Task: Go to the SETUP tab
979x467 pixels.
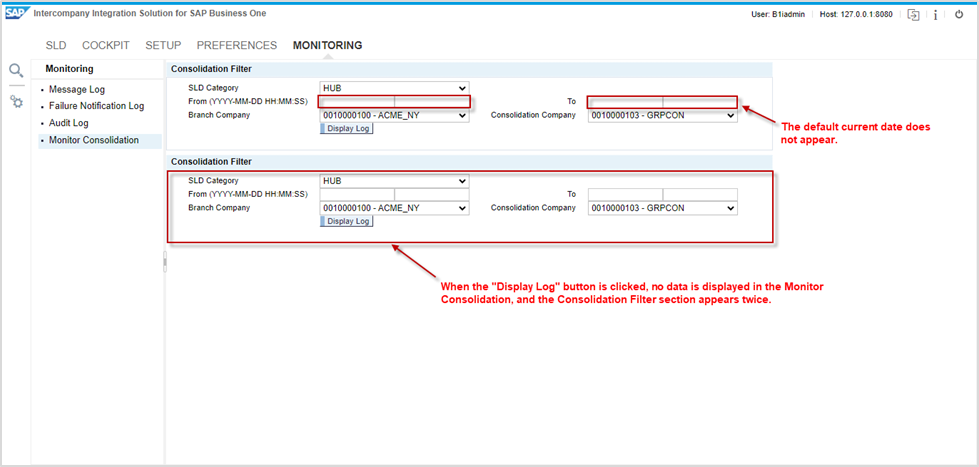Action: [x=163, y=45]
